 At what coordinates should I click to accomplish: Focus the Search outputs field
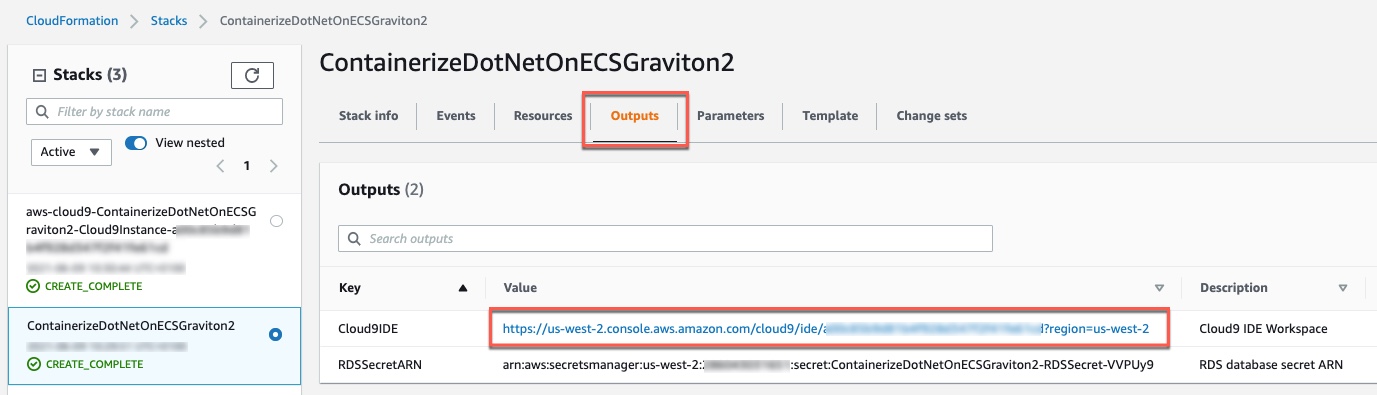pos(665,238)
